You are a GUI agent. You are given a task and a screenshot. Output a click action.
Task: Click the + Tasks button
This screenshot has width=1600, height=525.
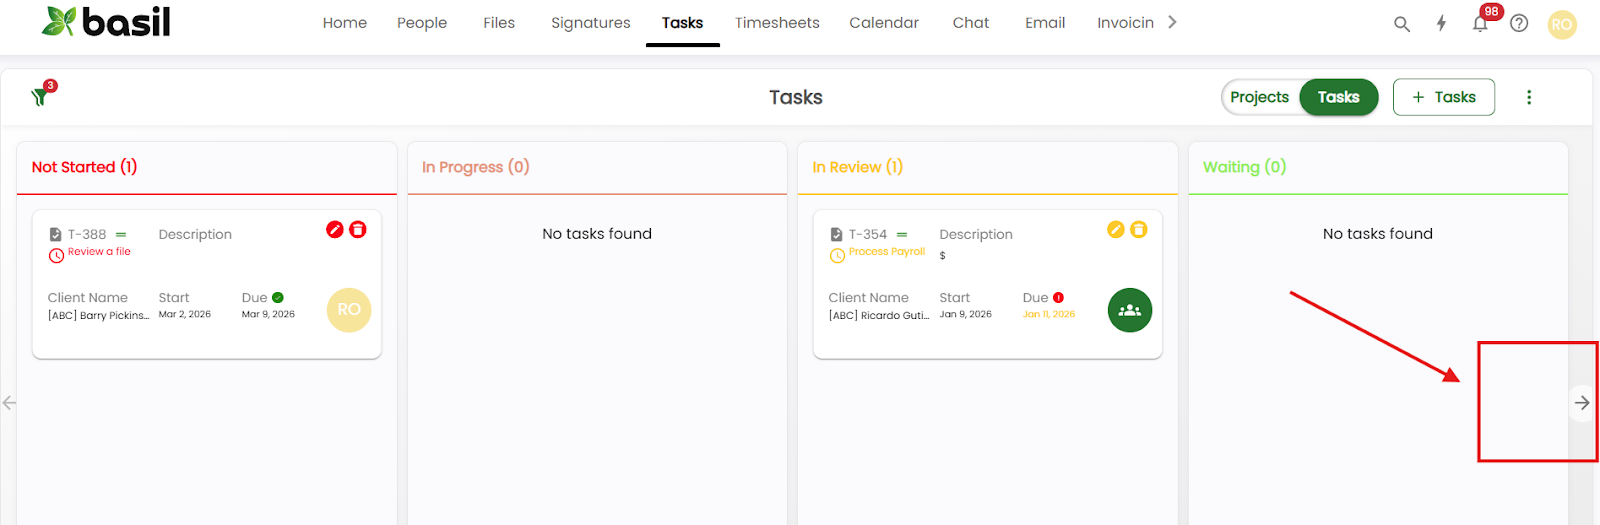[x=1443, y=97]
